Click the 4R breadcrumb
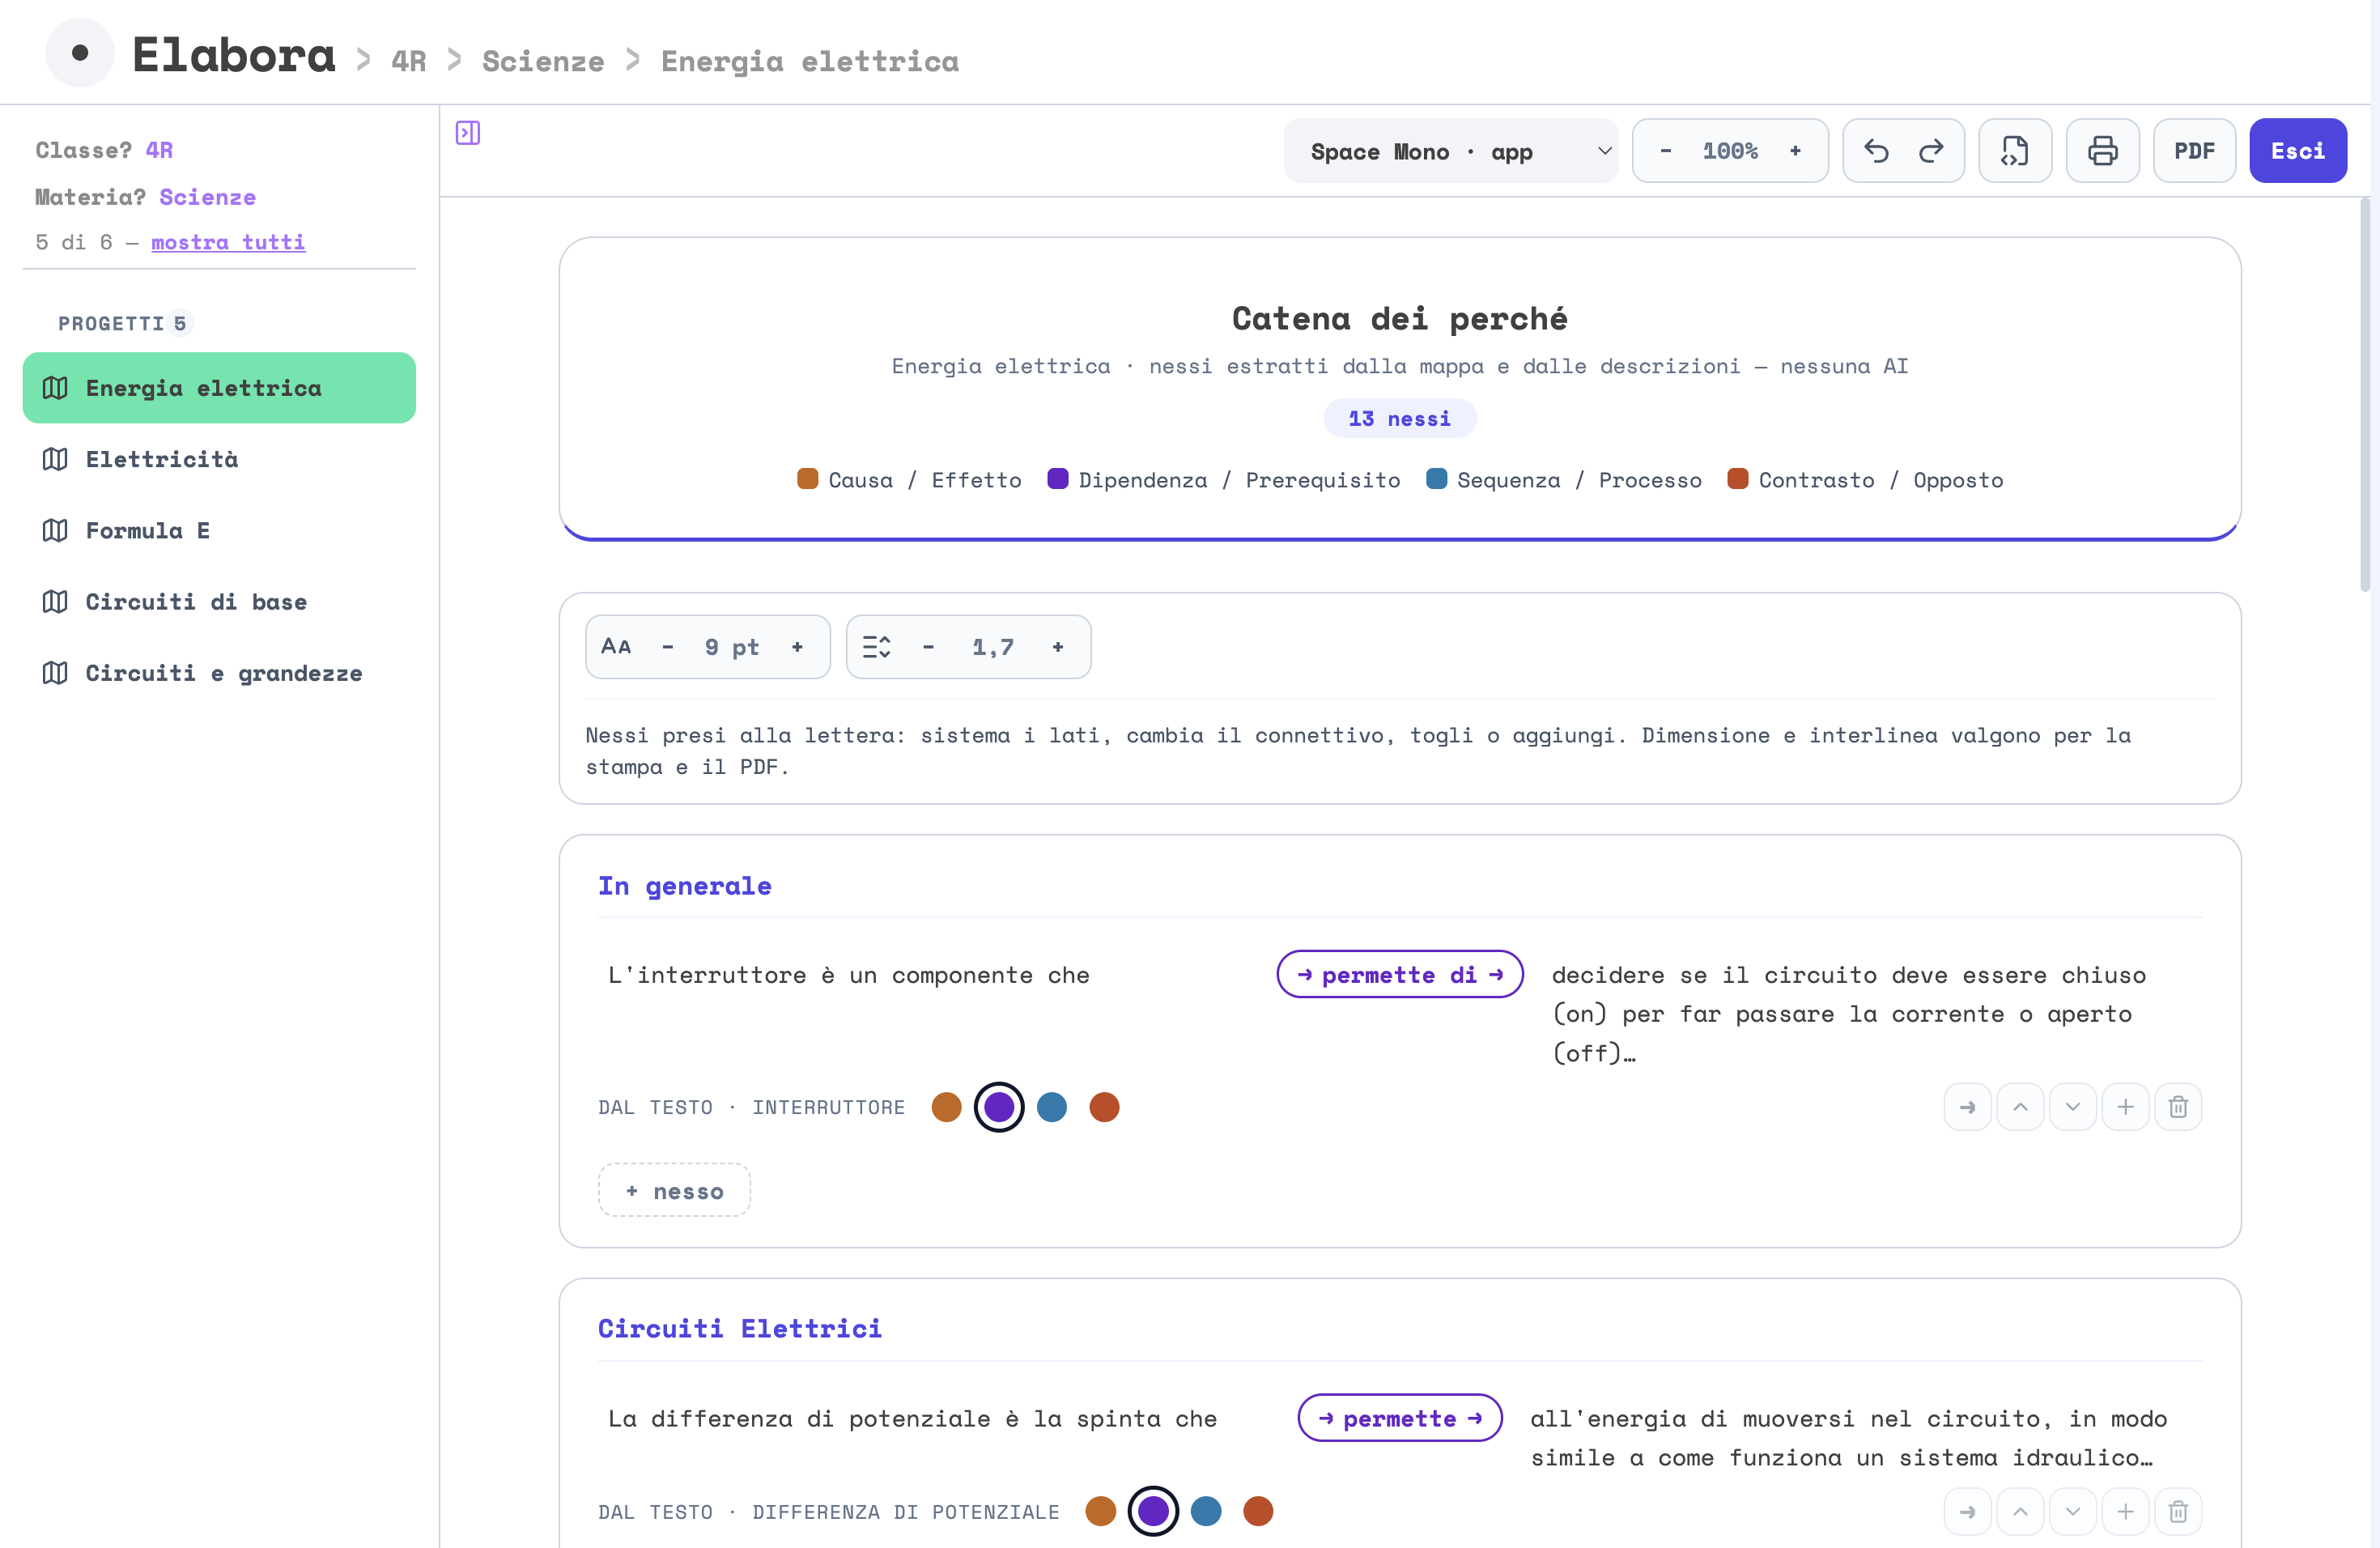 coord(408,61)
